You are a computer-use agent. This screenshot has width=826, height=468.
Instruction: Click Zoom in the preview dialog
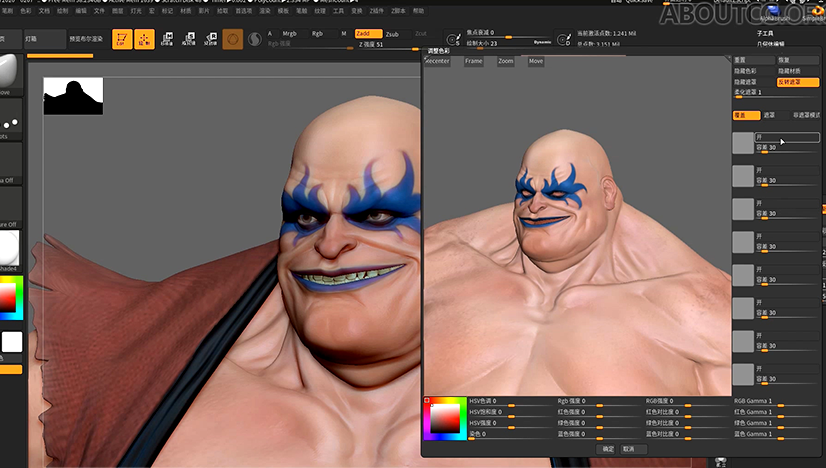pyautogui.click(x=506, y=61)
